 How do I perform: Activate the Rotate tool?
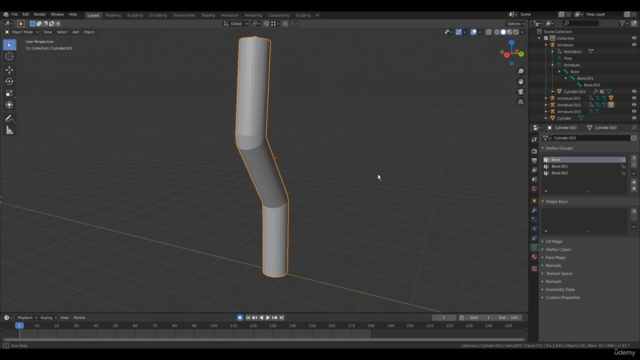[9, 82]
